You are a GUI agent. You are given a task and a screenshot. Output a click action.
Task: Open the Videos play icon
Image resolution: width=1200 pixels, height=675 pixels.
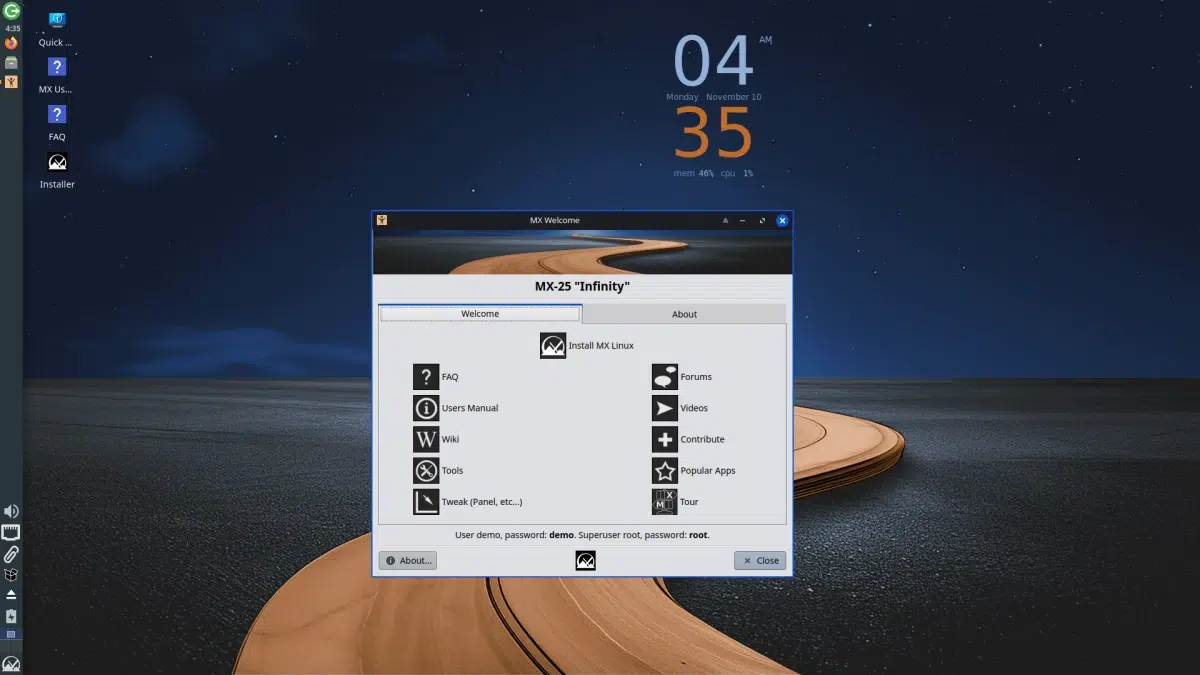click(x=665, y=408)
